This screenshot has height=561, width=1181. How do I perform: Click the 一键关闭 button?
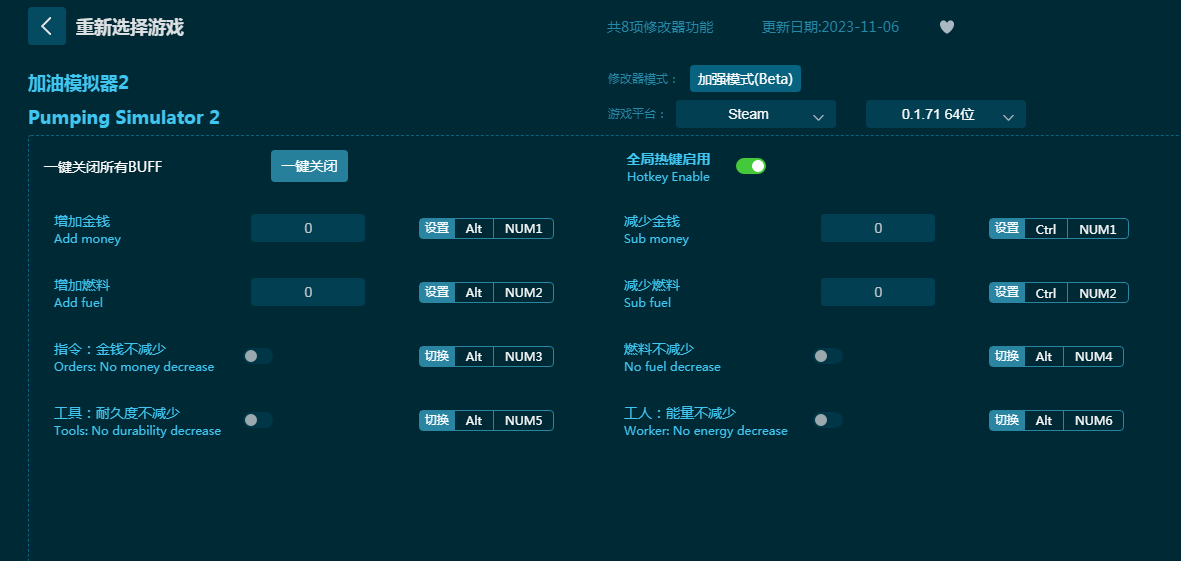point(309,166)
